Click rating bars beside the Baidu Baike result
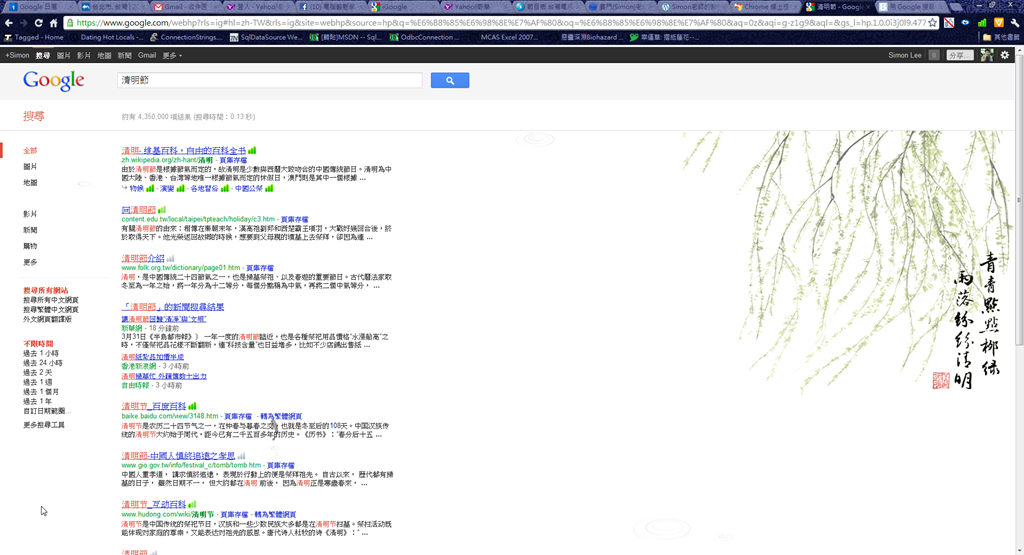 pyautogui.click(x=192, y=406)
